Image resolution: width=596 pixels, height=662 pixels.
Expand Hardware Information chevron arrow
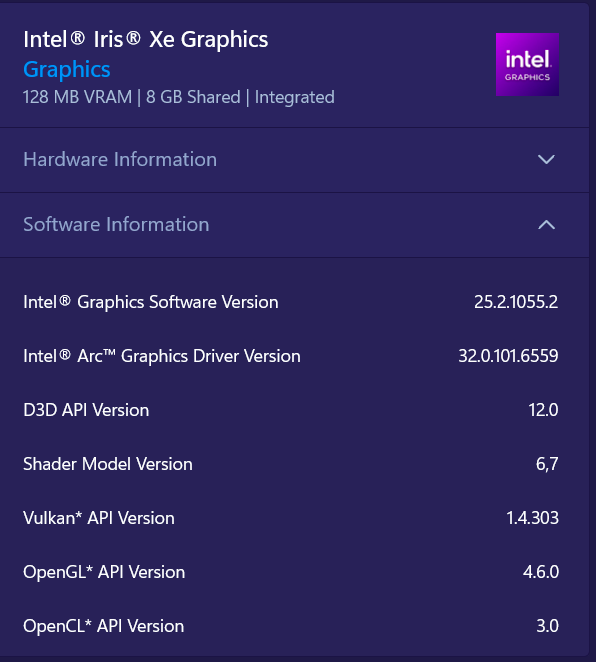pyautogui.click(x=546, y=159)
